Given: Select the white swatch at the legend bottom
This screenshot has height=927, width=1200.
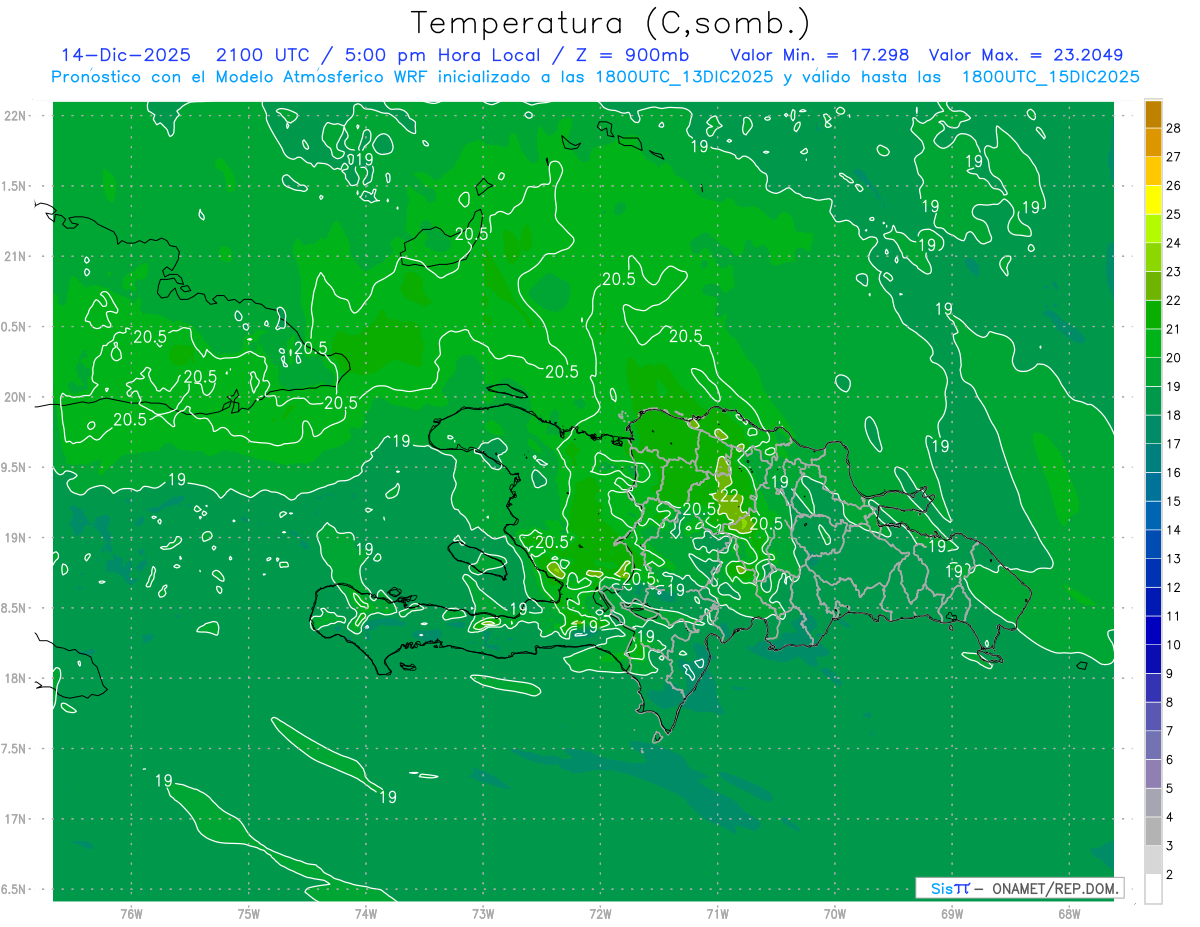Looking at the screenshot, I should click(x=1153, y=889).
